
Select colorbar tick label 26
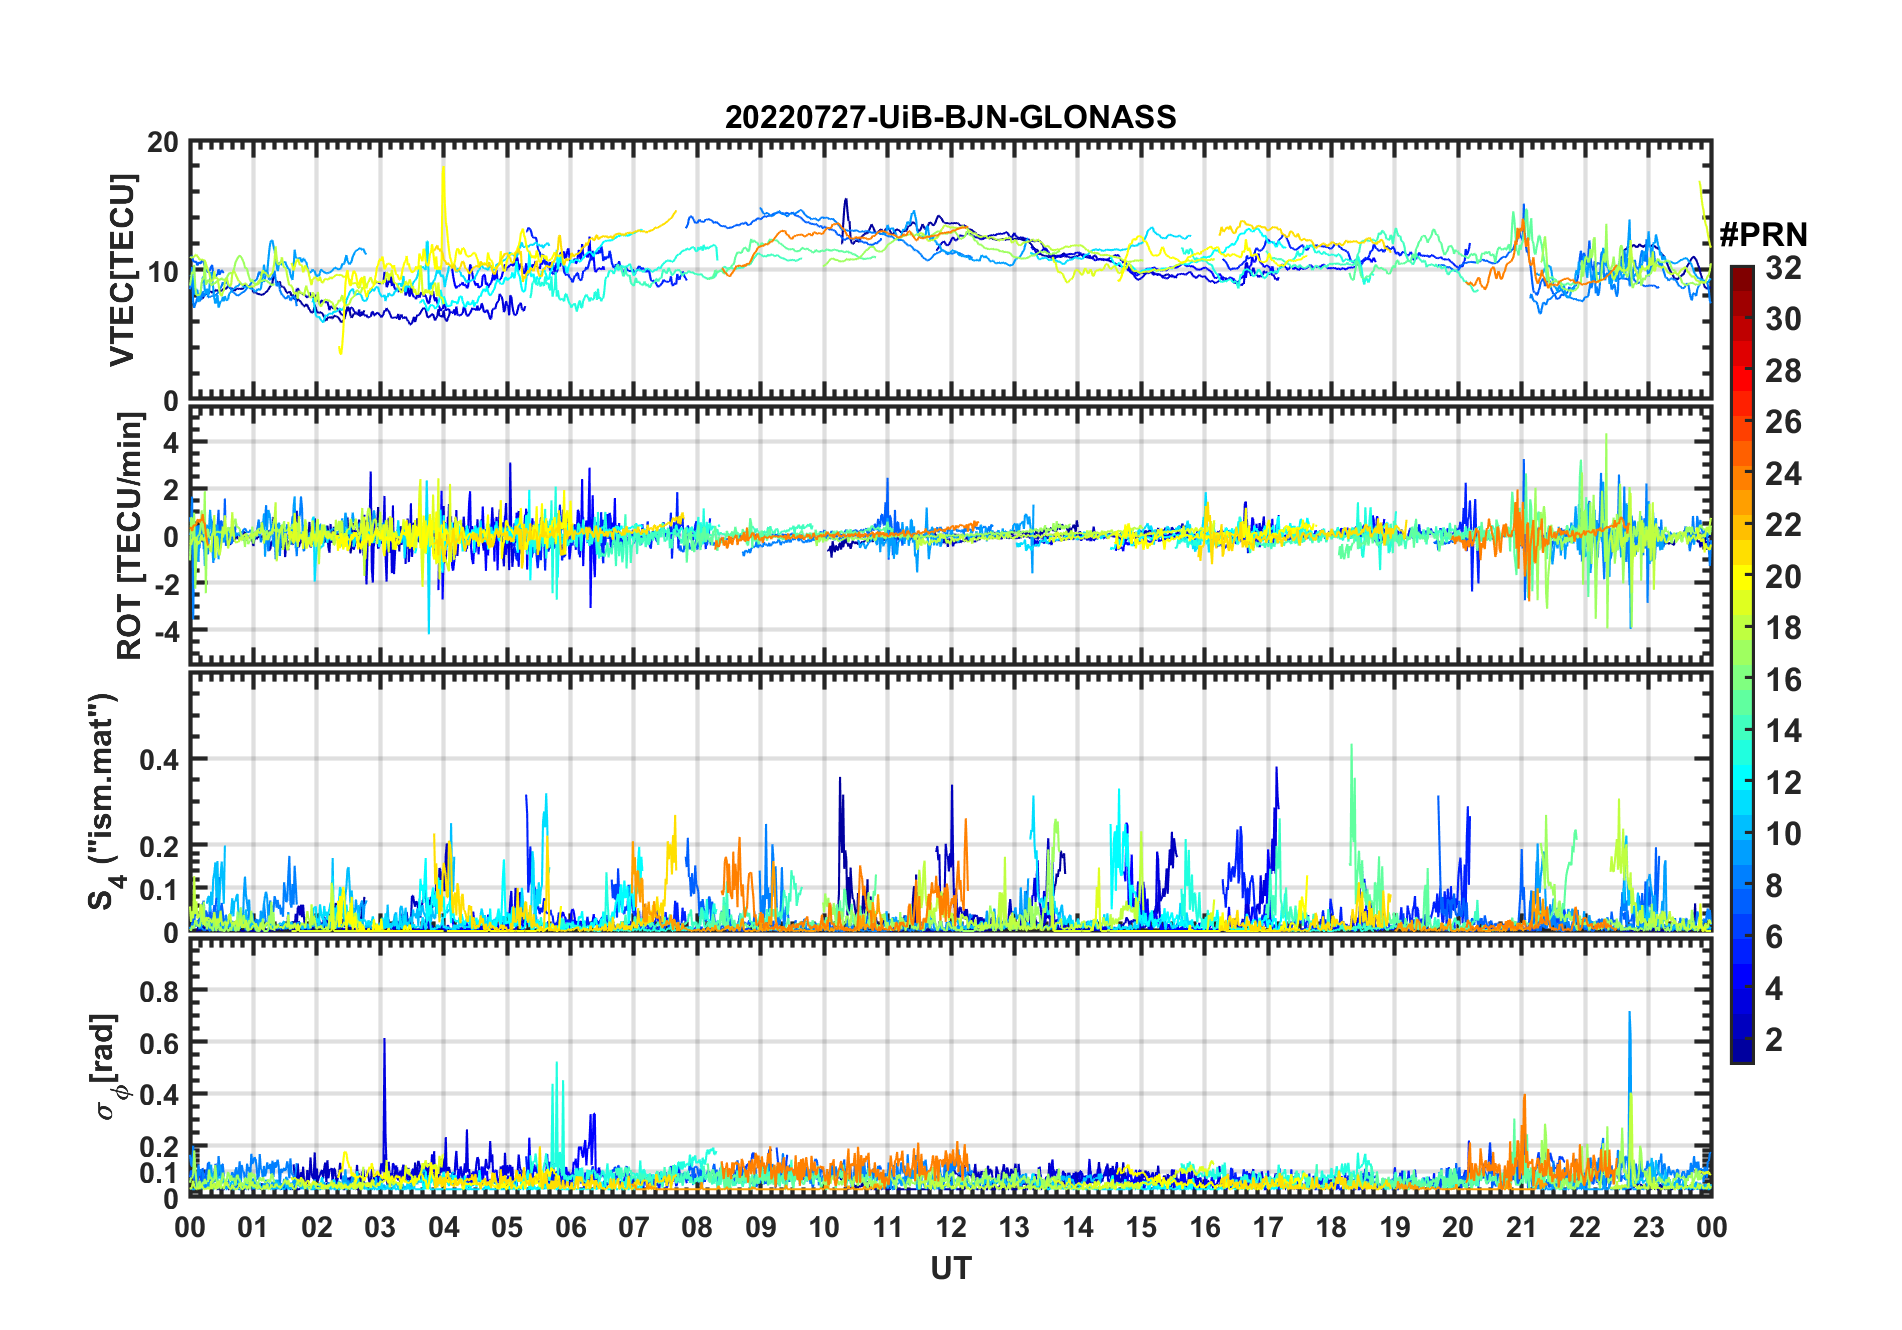(x=1783, y=422)
